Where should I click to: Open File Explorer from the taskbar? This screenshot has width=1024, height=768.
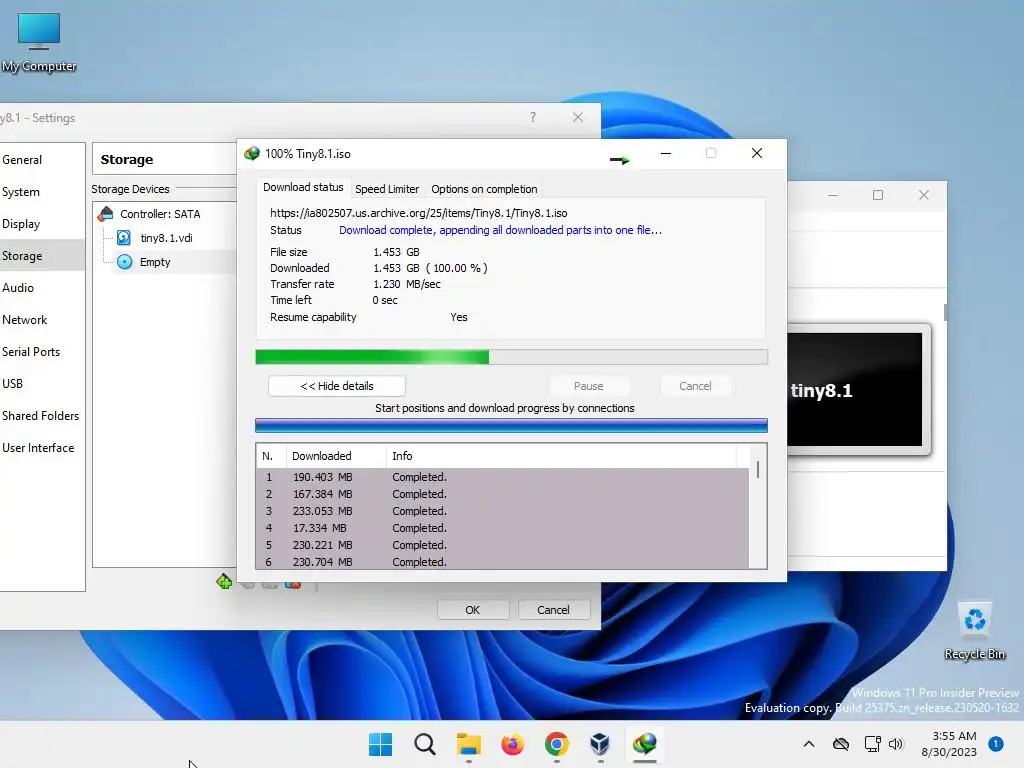point(468,744)
